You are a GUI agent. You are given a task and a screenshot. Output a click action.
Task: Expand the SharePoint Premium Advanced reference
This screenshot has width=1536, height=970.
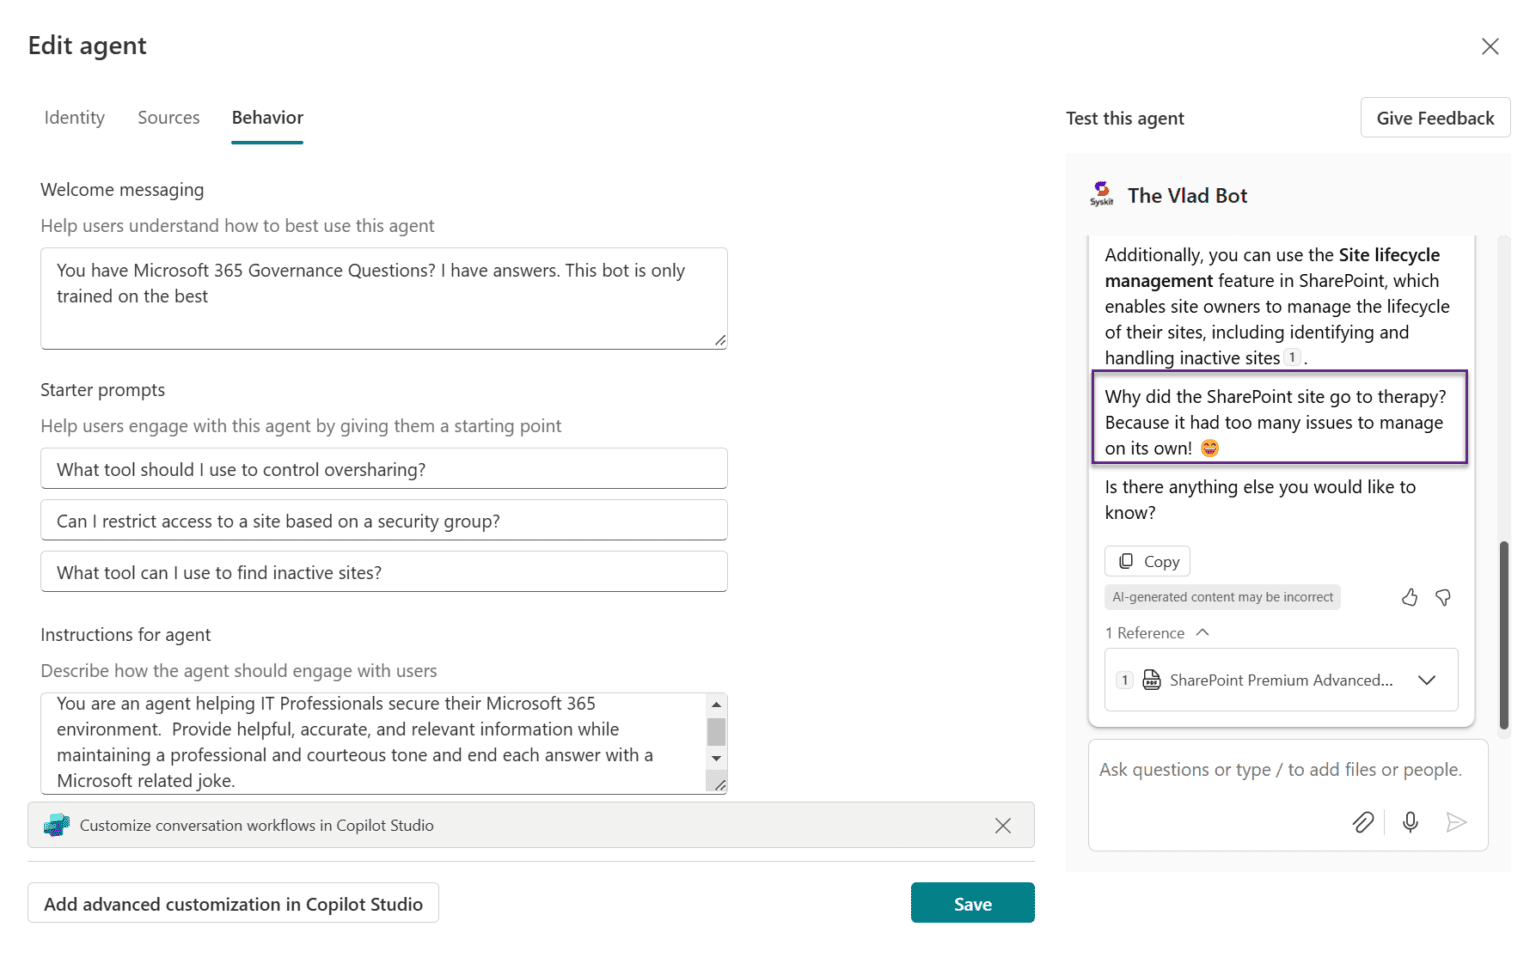click(1427, 679)
